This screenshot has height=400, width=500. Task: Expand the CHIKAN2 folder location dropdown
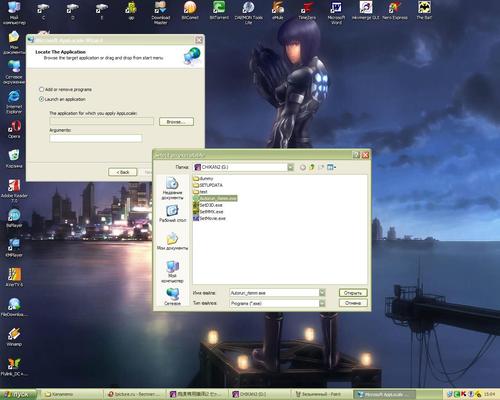(x=290, y=167)
